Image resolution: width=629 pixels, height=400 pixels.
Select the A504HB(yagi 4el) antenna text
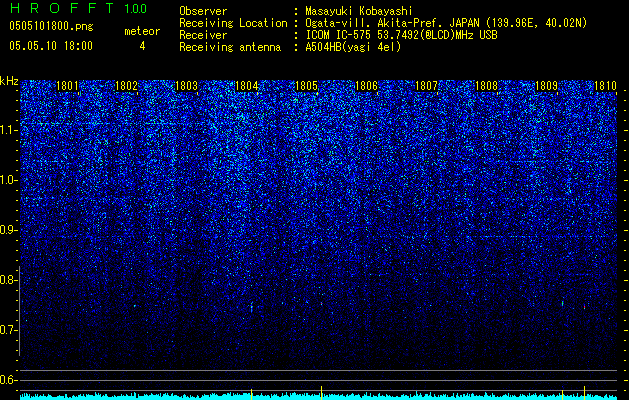point(353,47)
